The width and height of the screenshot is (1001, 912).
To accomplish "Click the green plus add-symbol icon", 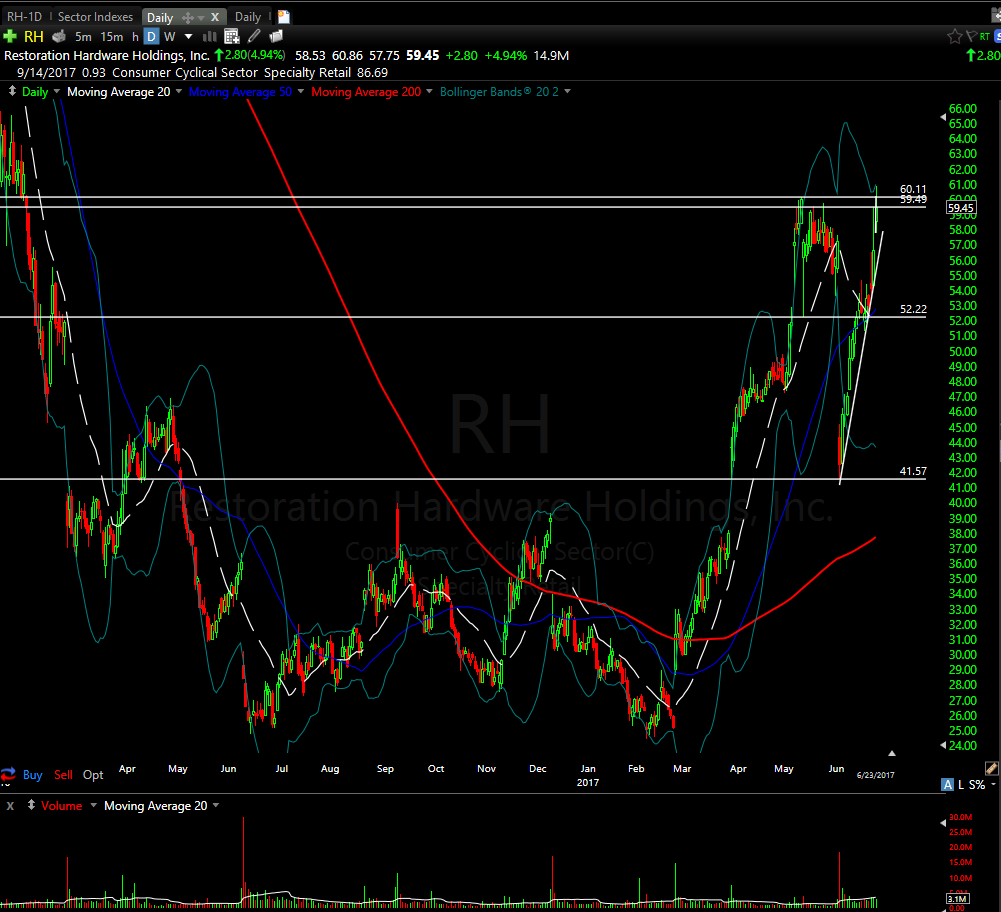I will 10,36.
